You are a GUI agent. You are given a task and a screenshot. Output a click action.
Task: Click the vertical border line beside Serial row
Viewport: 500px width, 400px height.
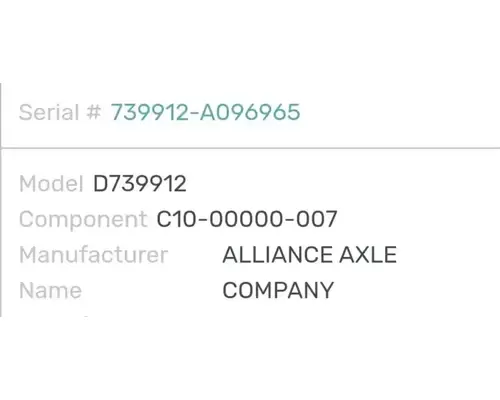pos(1,115)
